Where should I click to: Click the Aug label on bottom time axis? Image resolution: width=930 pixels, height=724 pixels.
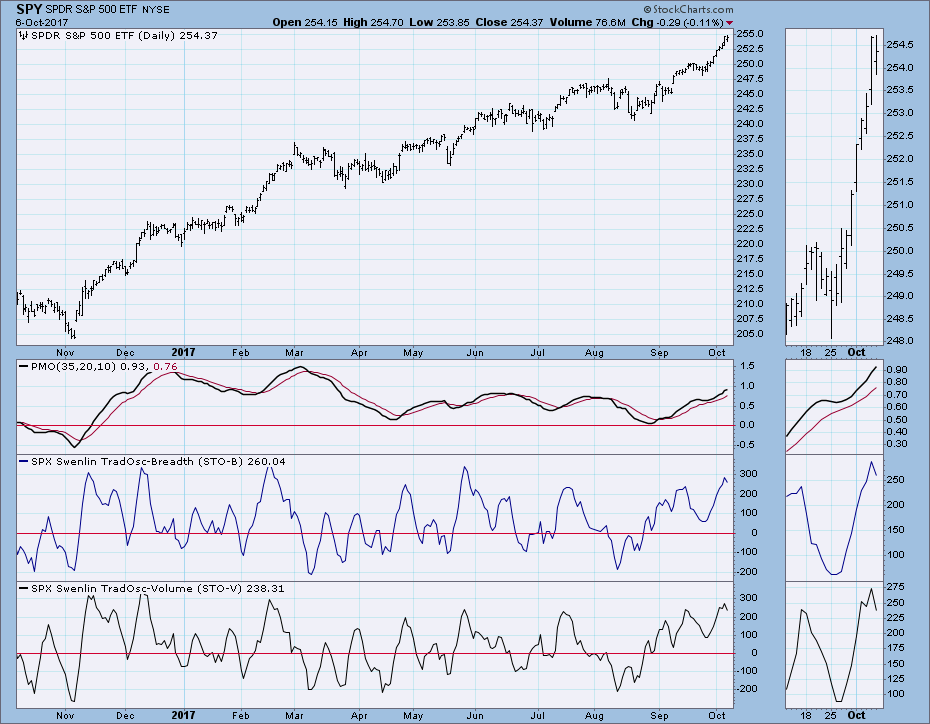[594, 716]
